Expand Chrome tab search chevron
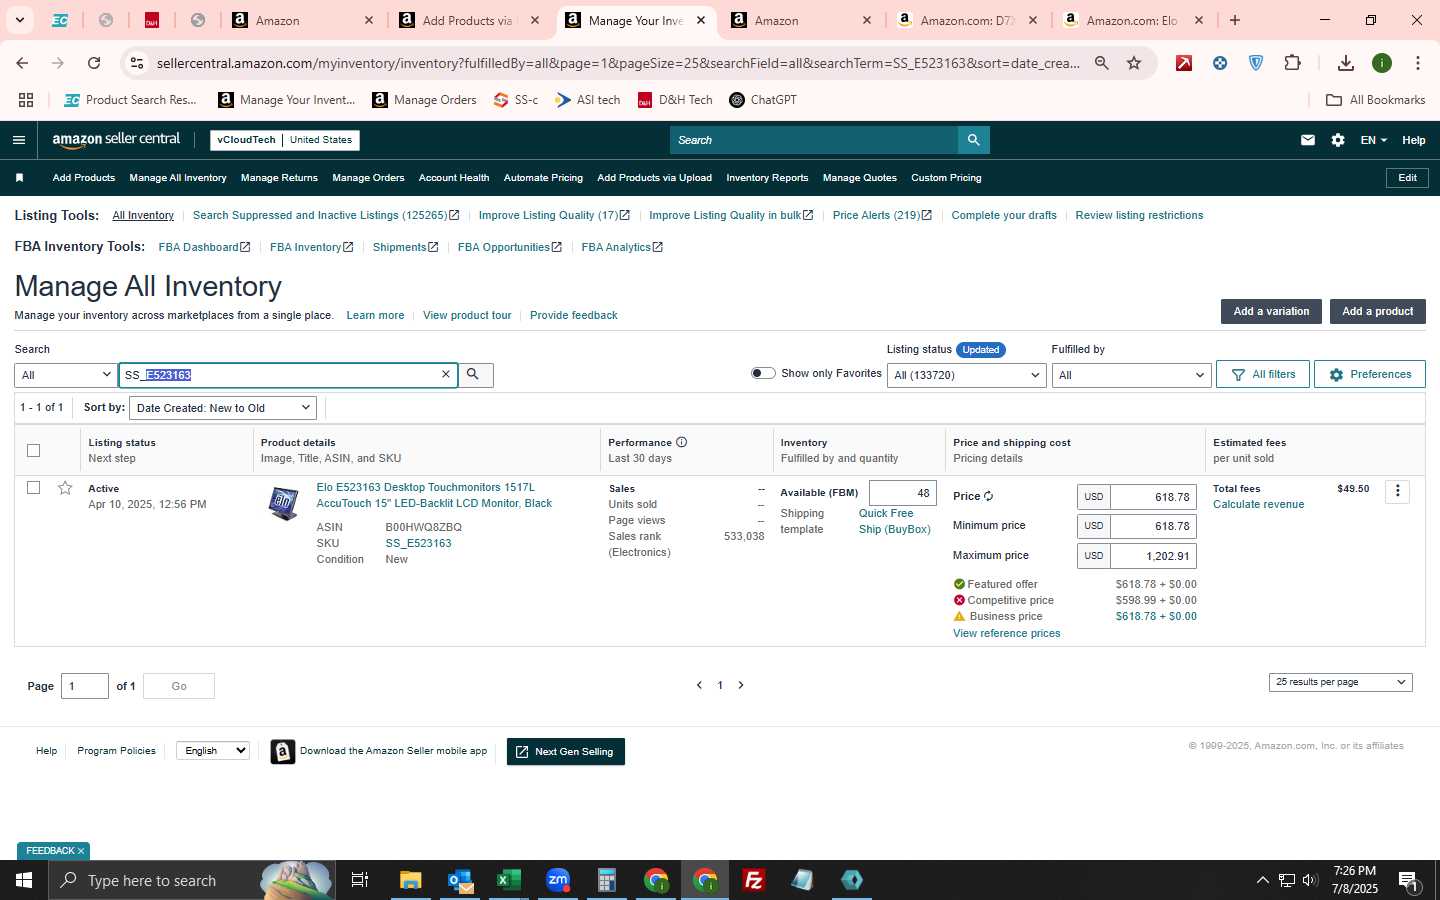 click(x=19, y=20)
